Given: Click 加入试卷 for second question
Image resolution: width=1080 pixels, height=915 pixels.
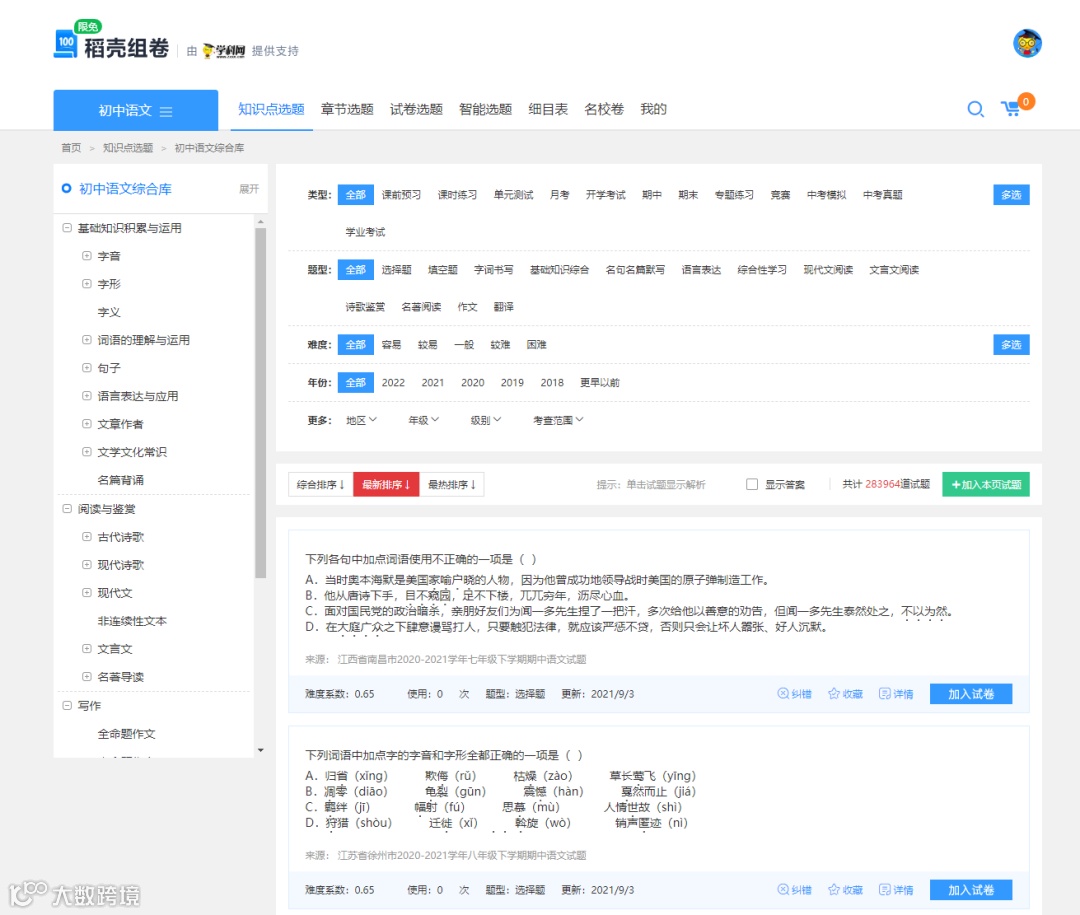Looking at the screenshot, I should [x=971, y=890].
